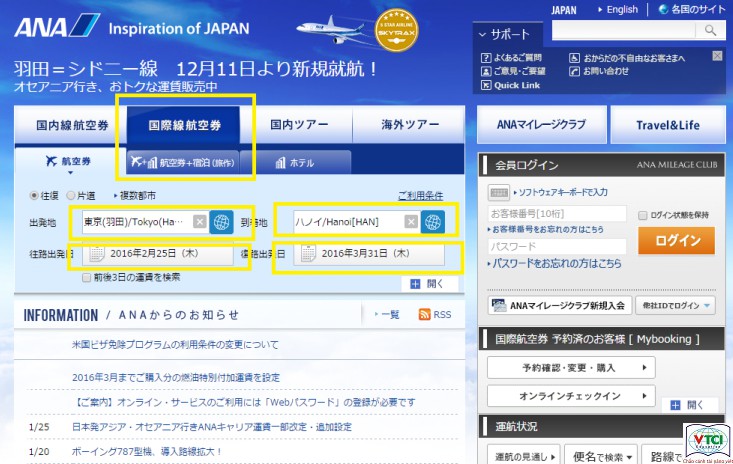Open 日本発アジア・オセアニア fare revision news link

point(211,427)
